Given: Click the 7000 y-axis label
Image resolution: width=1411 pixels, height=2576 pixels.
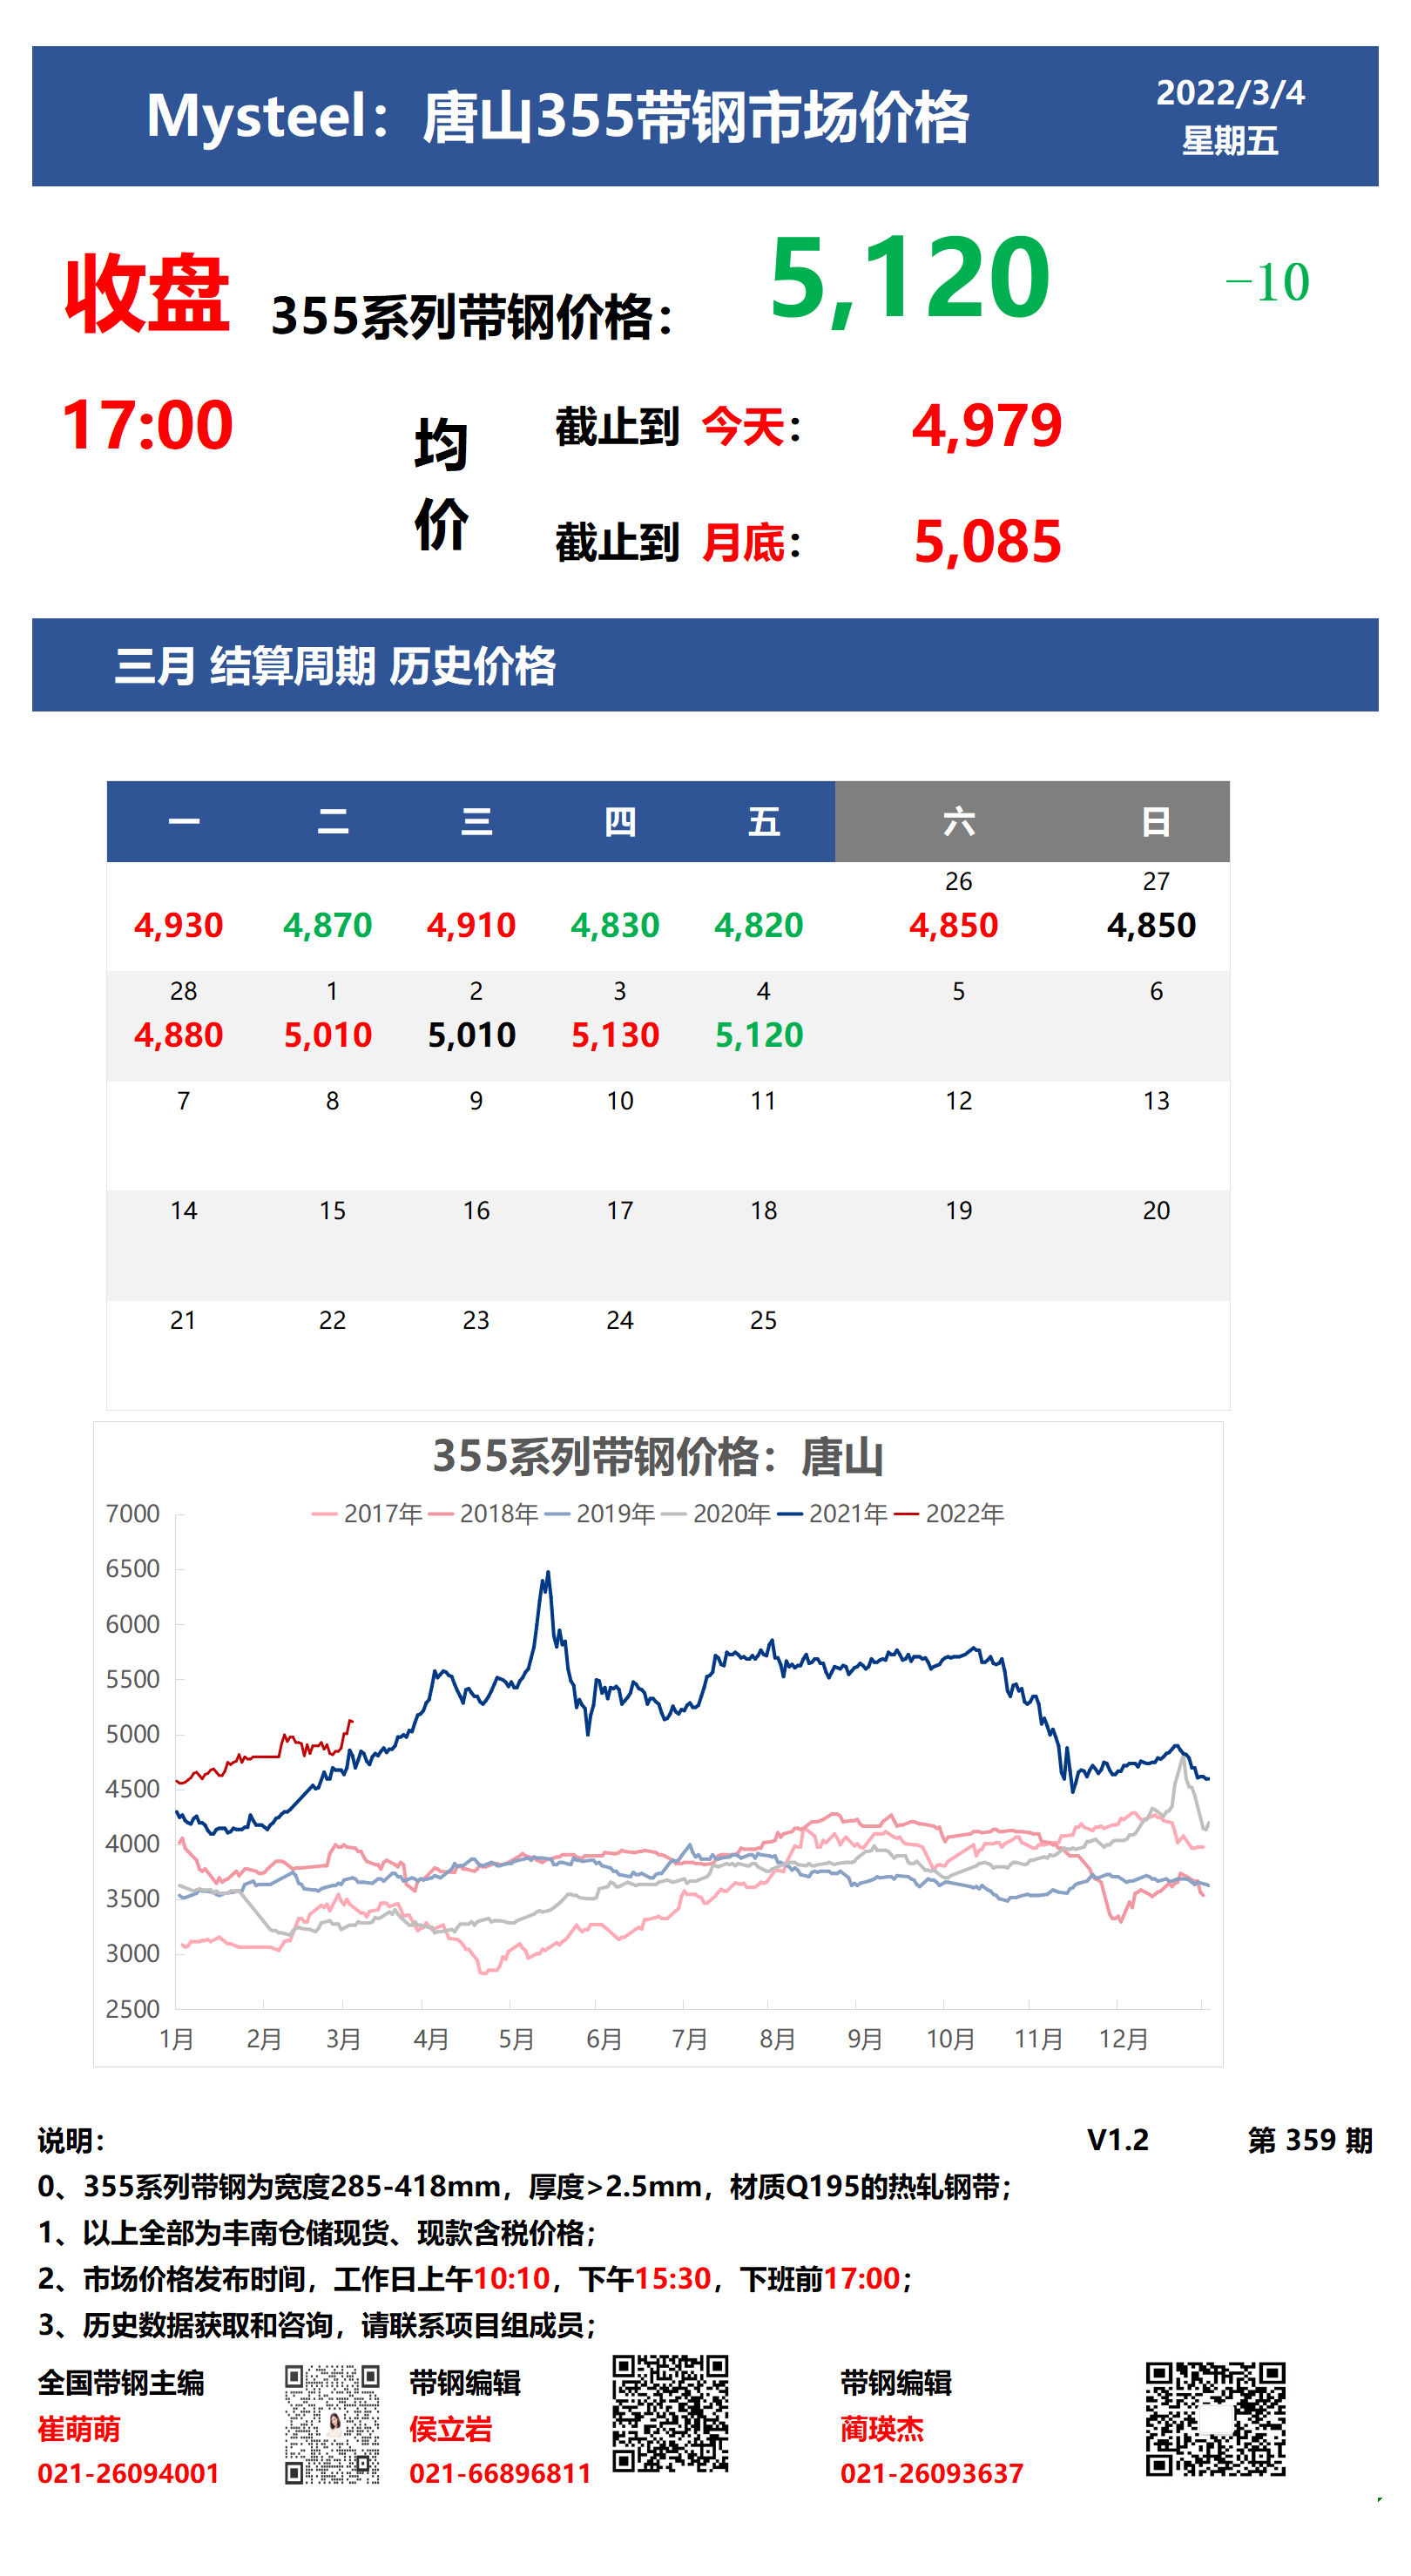Looking at the screenshot, I should tap(133, 1514).
